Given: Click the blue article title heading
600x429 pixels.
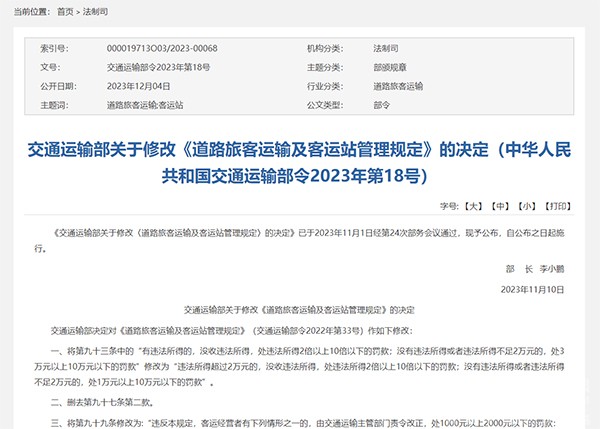Looking at the screenshot, I should pyautogui.click(x=299, y=163).
